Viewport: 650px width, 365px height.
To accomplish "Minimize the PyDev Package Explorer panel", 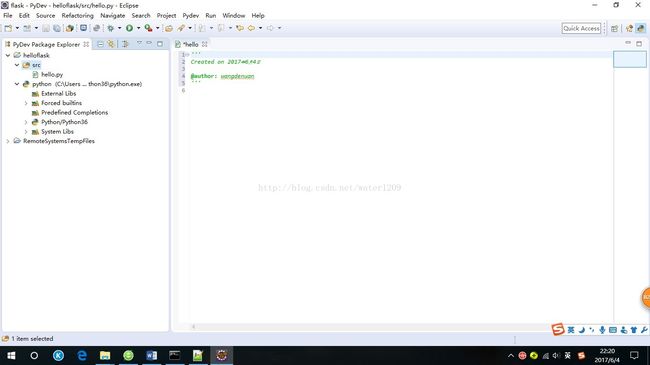I will 149,43.
